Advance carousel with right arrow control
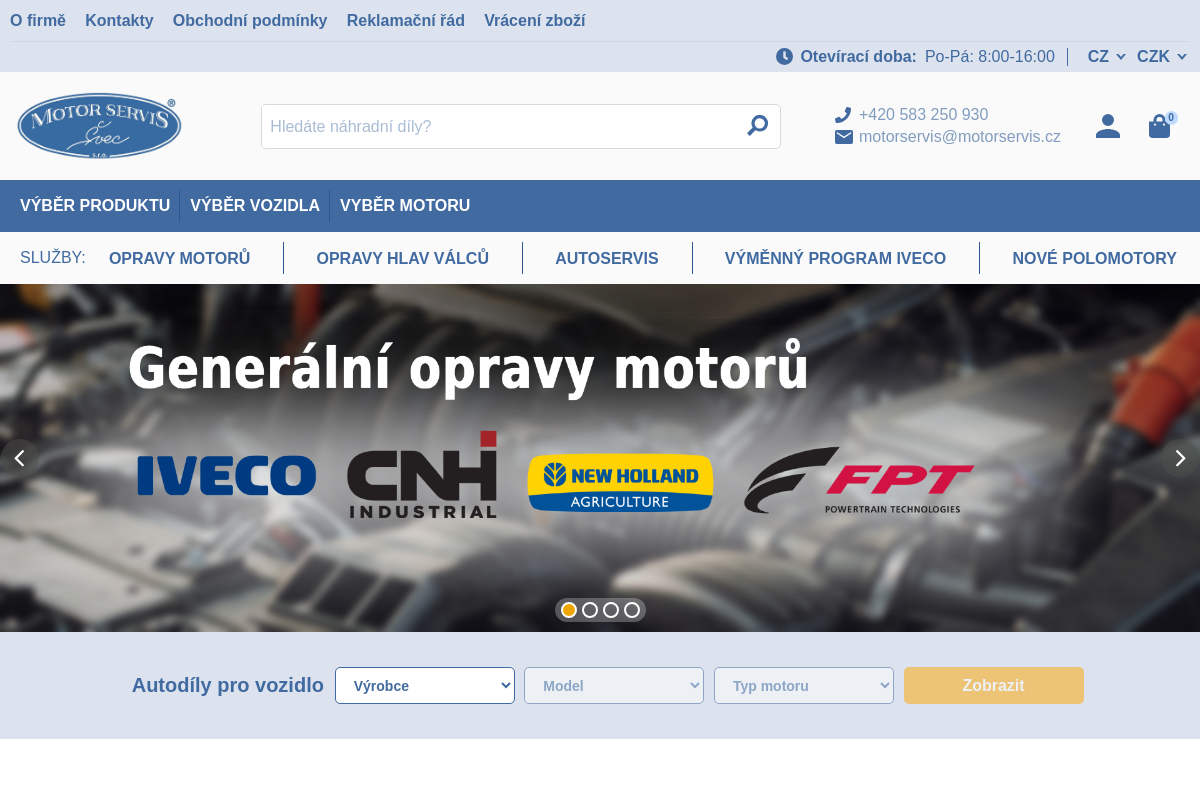Screen dimensions: 1200x800 [x=1180, y=457]
